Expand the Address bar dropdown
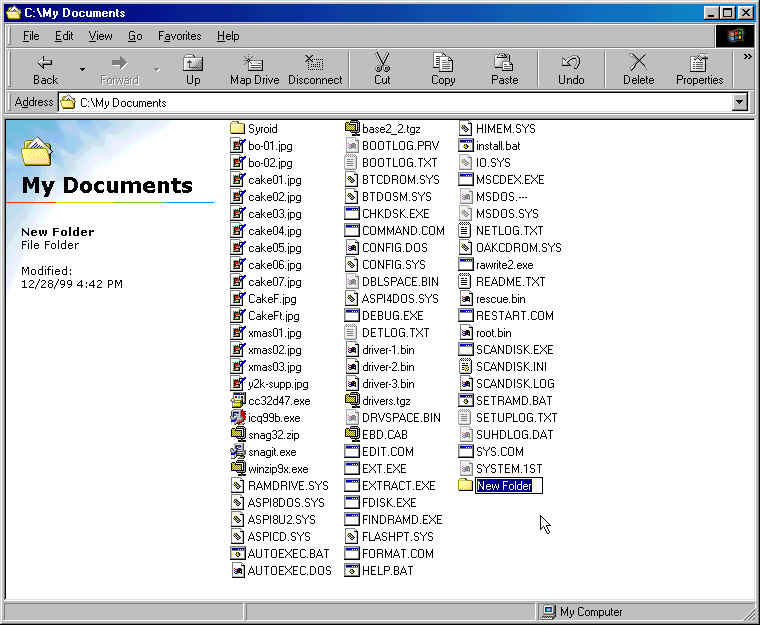The height and width of the screenshot is (625, 760). pos(740,102)
